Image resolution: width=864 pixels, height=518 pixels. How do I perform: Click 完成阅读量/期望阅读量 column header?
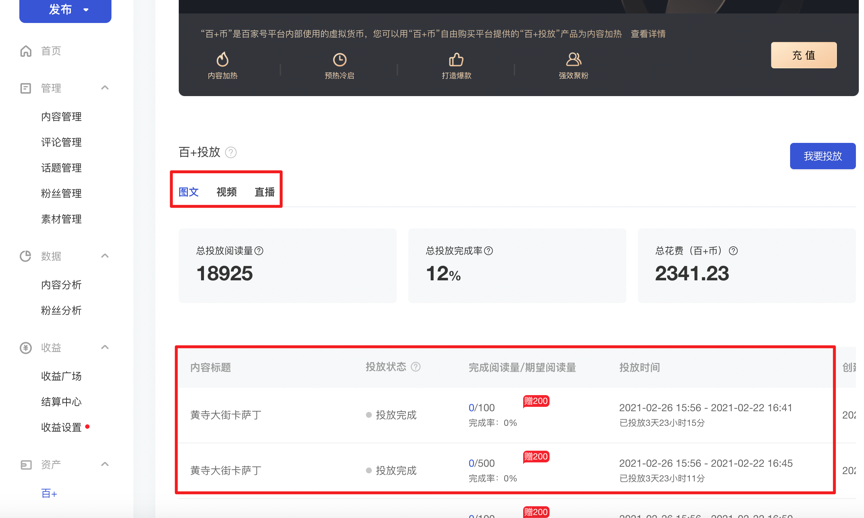[522, 368]
